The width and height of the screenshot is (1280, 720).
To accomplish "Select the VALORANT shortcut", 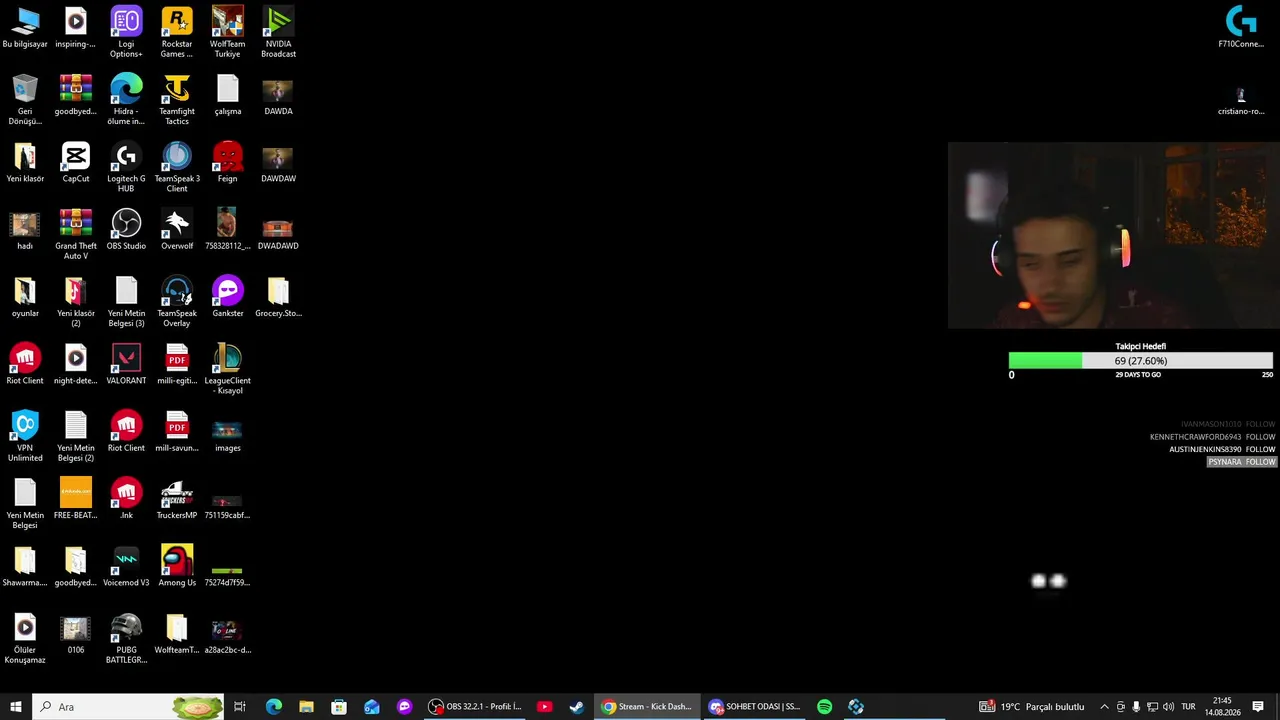I will (x=126, y=364).
